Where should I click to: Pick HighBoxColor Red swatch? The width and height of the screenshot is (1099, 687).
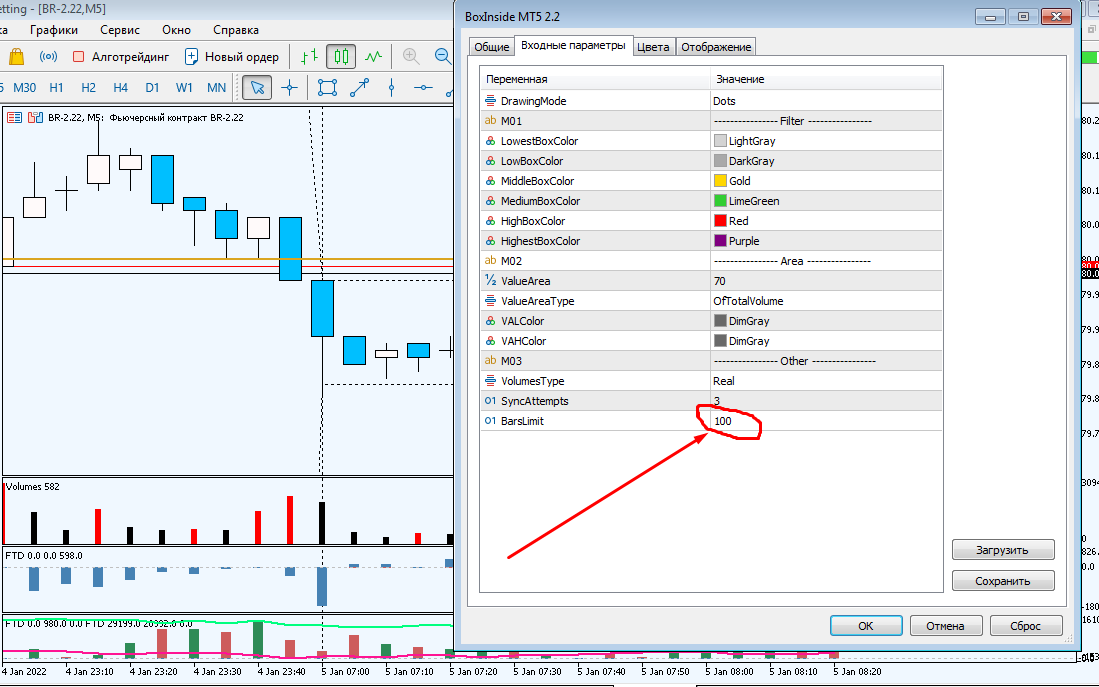pyautogui.click(x=720, y=220)
